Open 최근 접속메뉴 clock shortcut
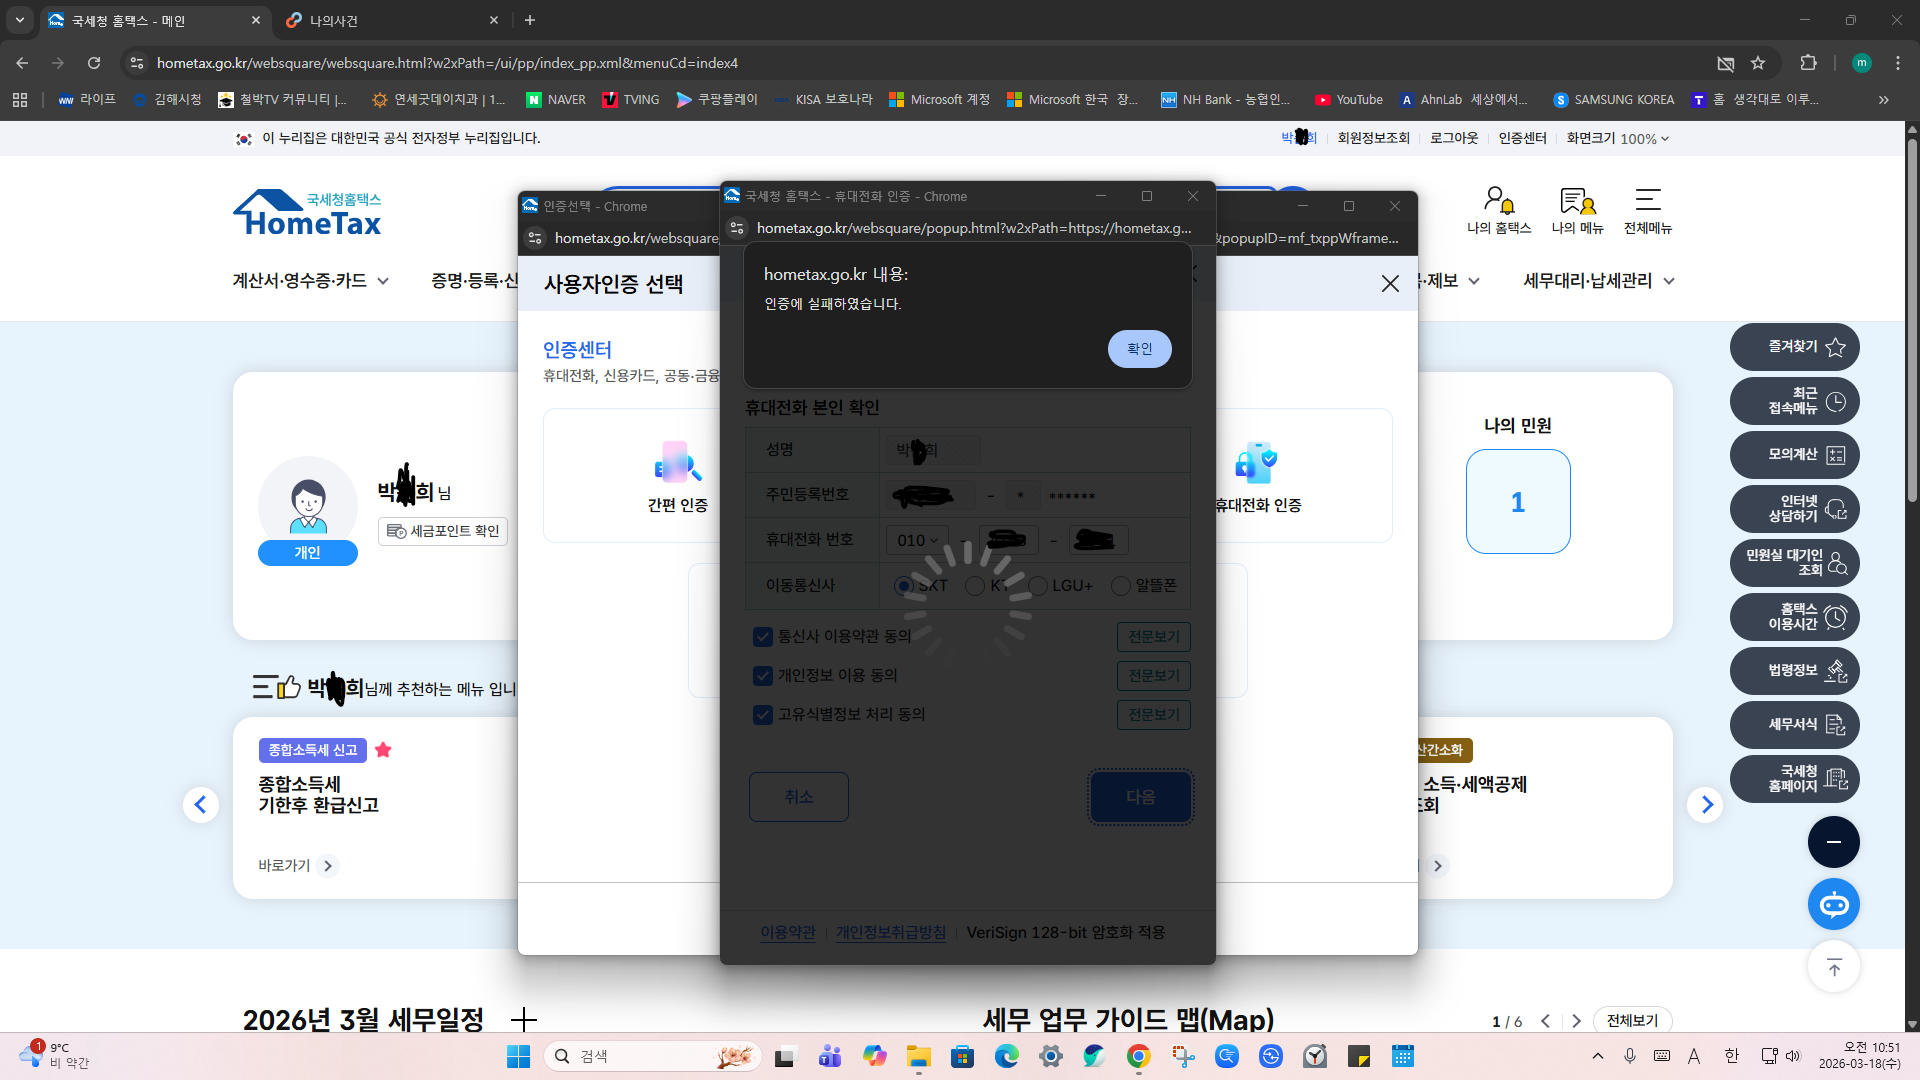The width and height of the screenshot is (1920, 1080). [x=1795, y=401]
